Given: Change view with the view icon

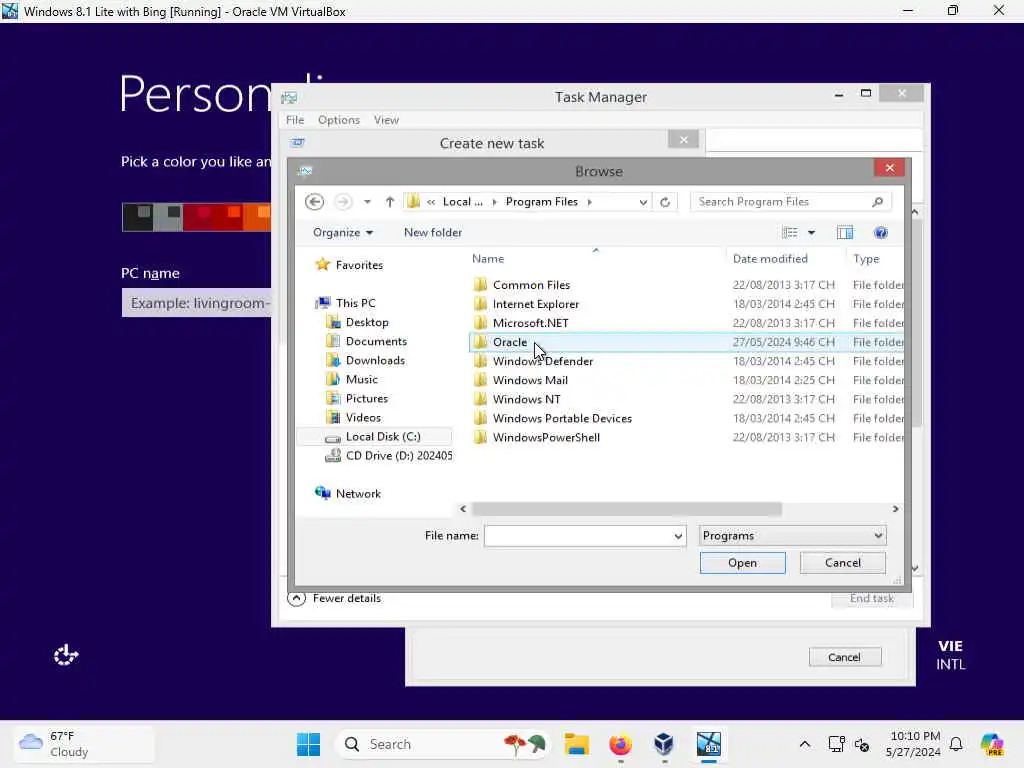Looking at the screenshot, I should pyautogui.click(x=790, y=232).
